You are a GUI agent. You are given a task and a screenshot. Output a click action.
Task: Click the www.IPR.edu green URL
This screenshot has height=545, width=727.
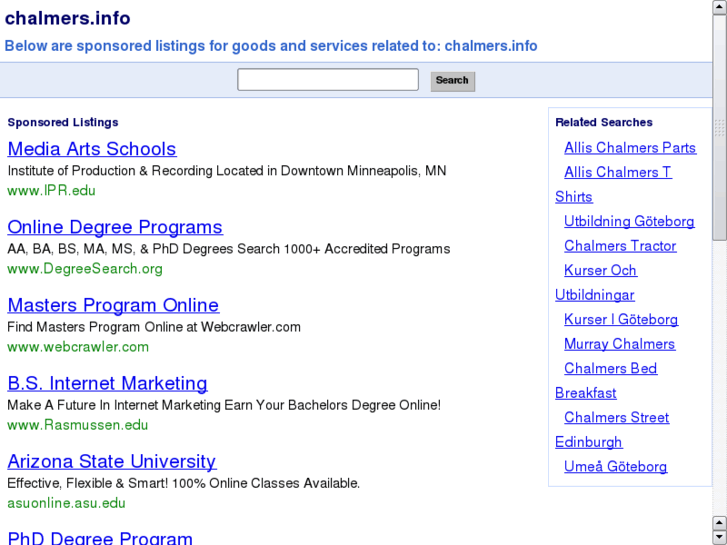[x=51, y=191]
